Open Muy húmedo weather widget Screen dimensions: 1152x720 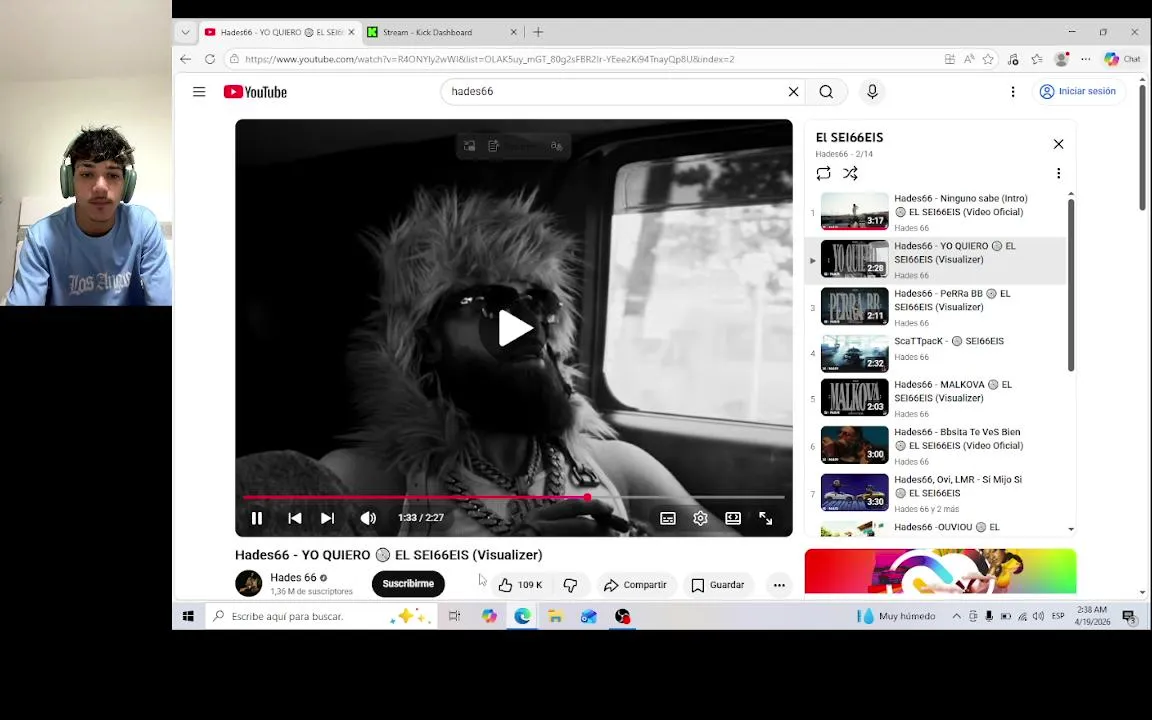896,616
